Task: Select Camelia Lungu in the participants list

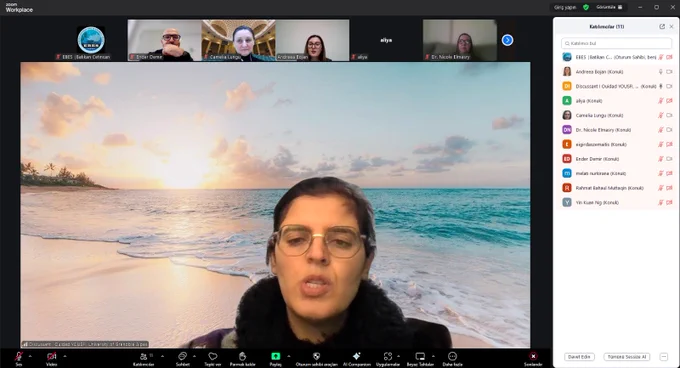Action: pos(616,115)
